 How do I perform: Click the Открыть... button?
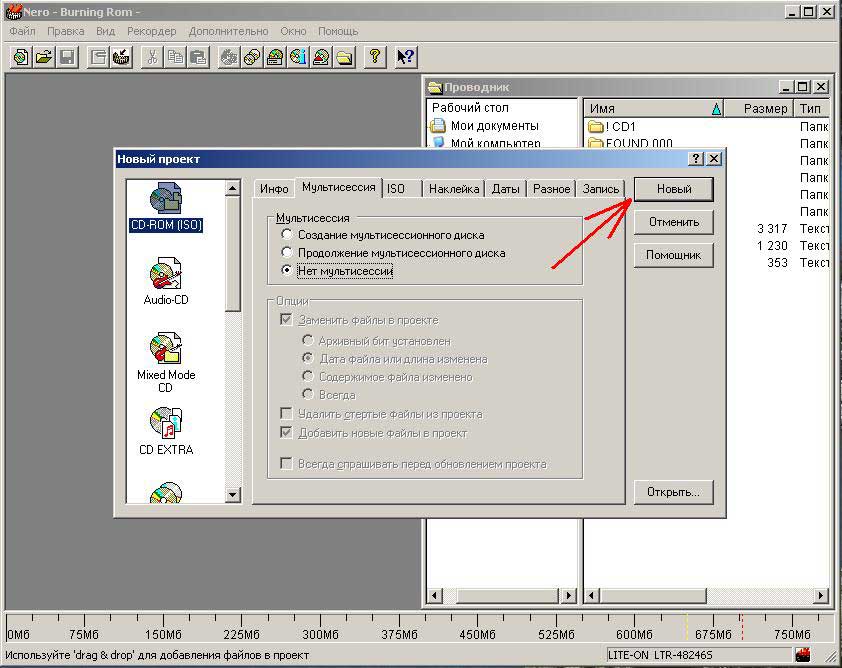coord(674,492)
